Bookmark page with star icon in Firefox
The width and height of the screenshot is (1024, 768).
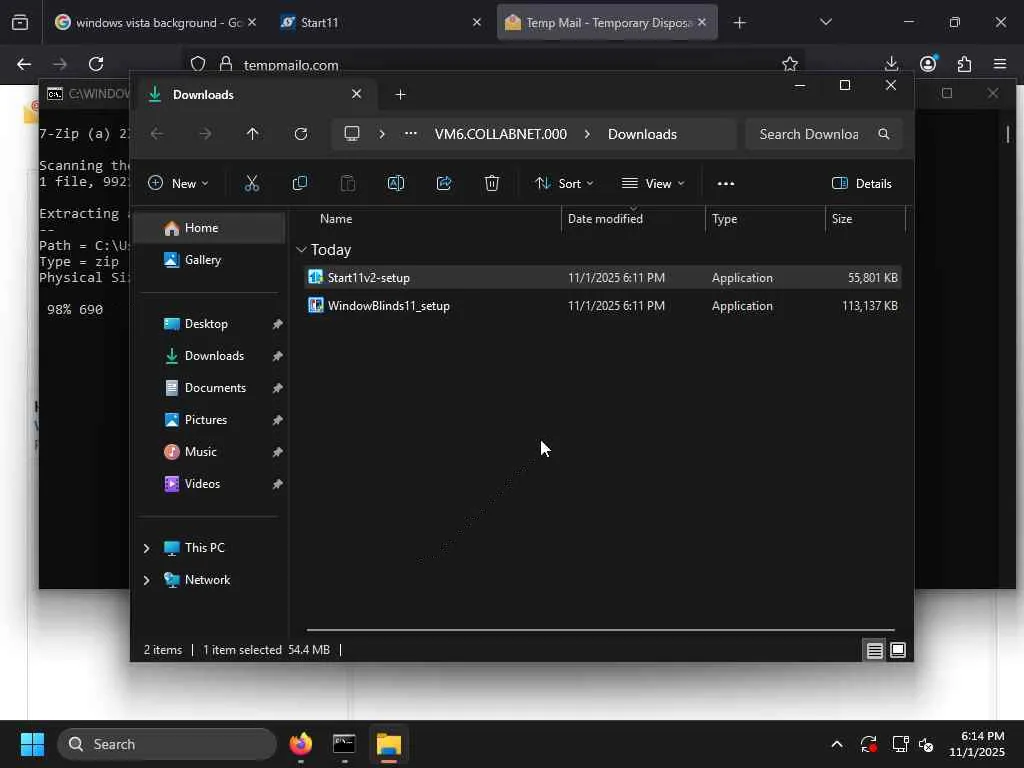[x=790, y=64]
